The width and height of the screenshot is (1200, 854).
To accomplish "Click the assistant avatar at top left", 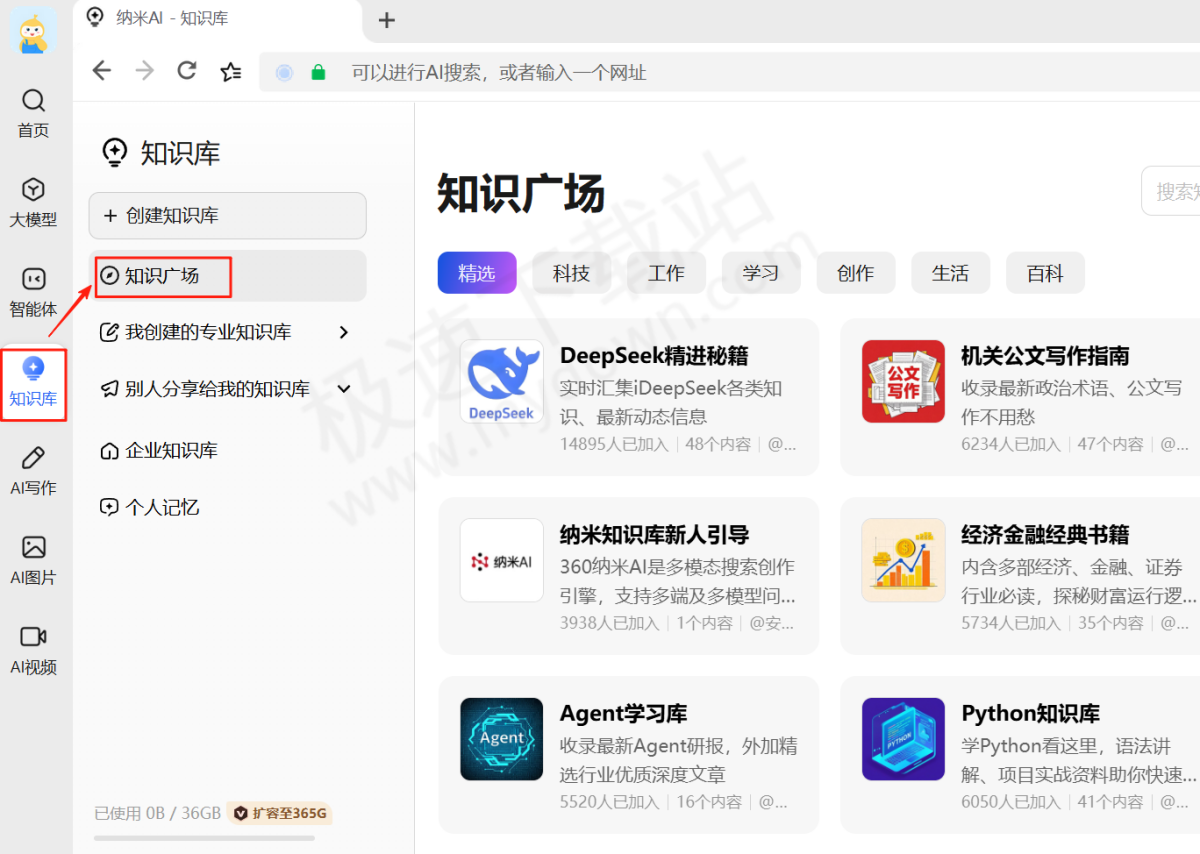I will [33, 32].
